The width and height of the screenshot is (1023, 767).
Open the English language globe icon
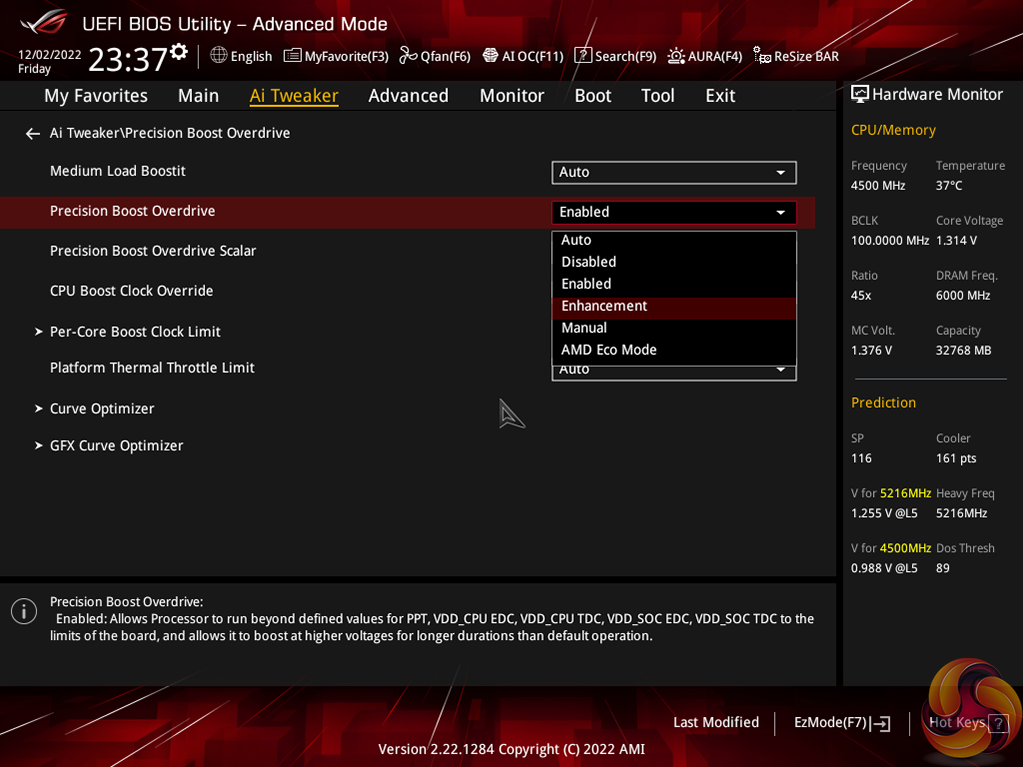(x=219, y=56)
